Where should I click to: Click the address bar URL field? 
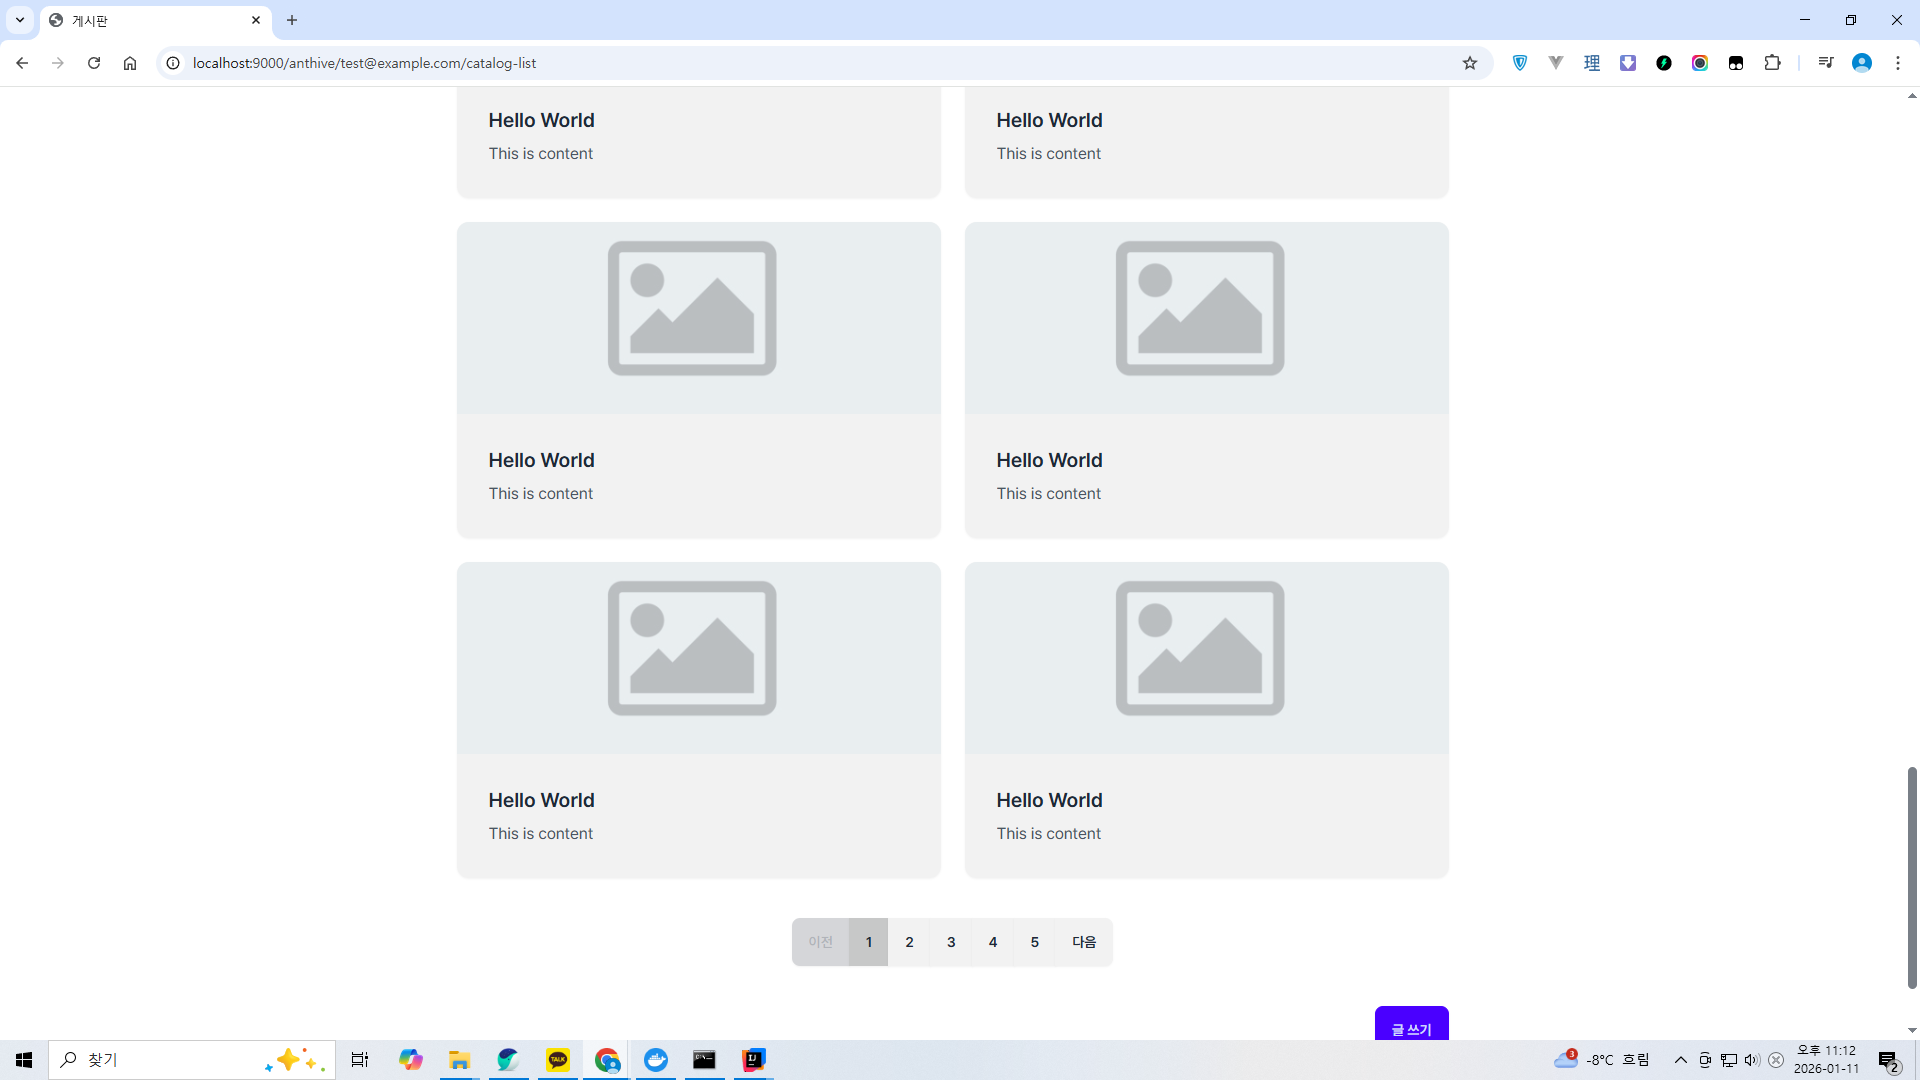[800, 63]
